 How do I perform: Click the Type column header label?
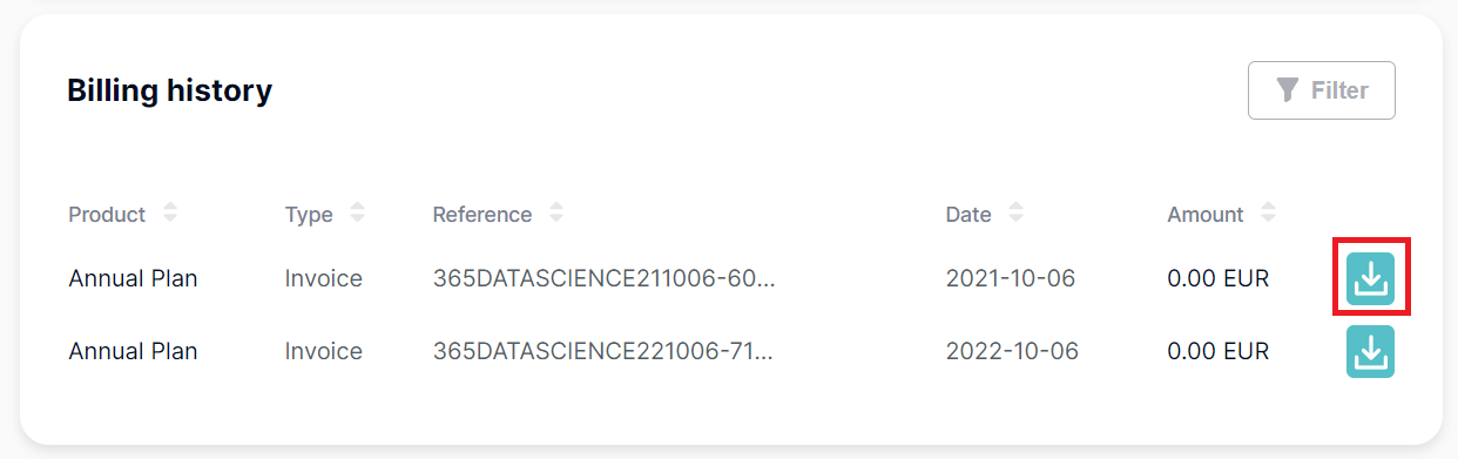[x=309, y=214]
